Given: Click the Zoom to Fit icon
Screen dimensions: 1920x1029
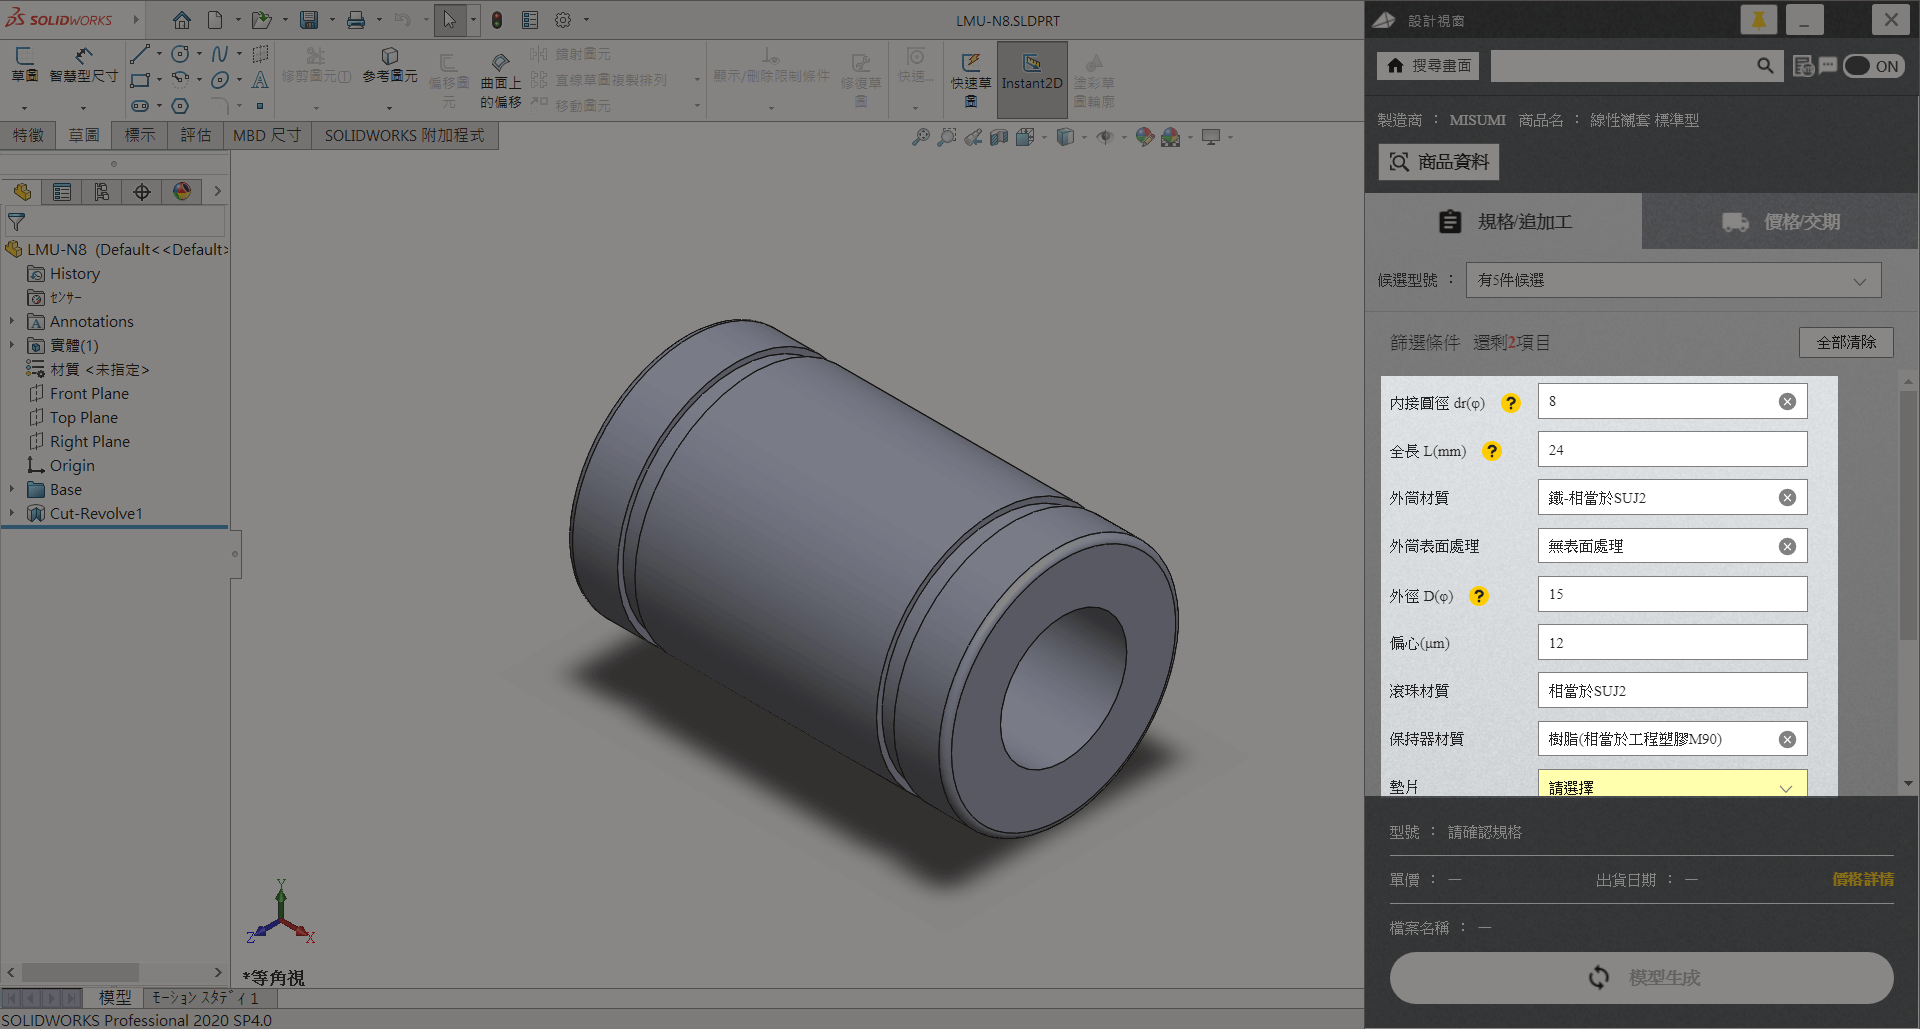Looking at the screenshot, I should (x=920, y=137).
